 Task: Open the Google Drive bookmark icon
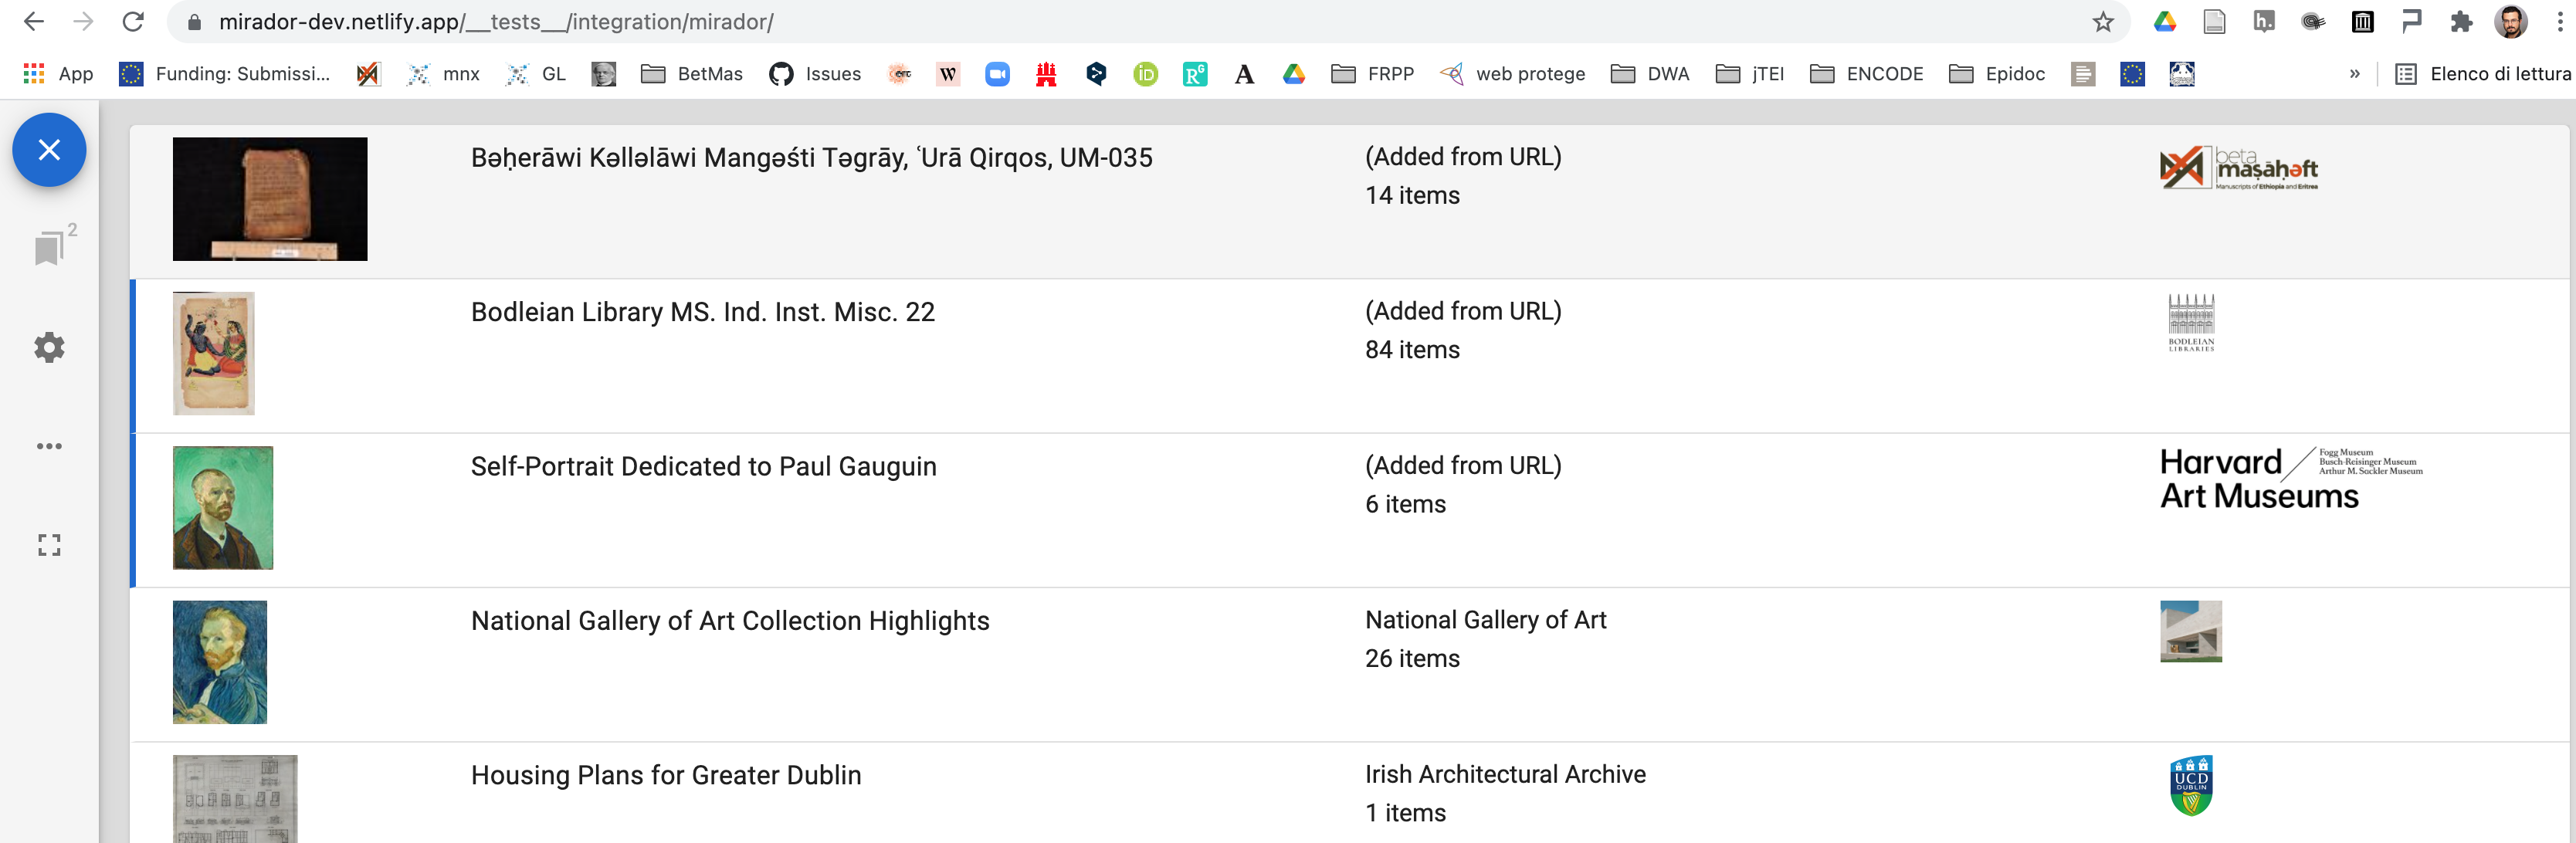coord(1294,74)
